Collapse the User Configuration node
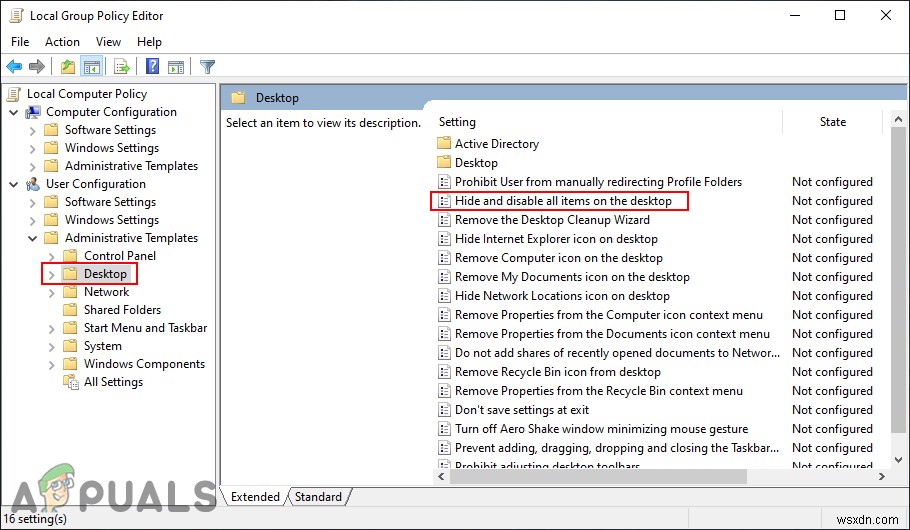This screenshot has width=910, height=530. tap(13, 184)
